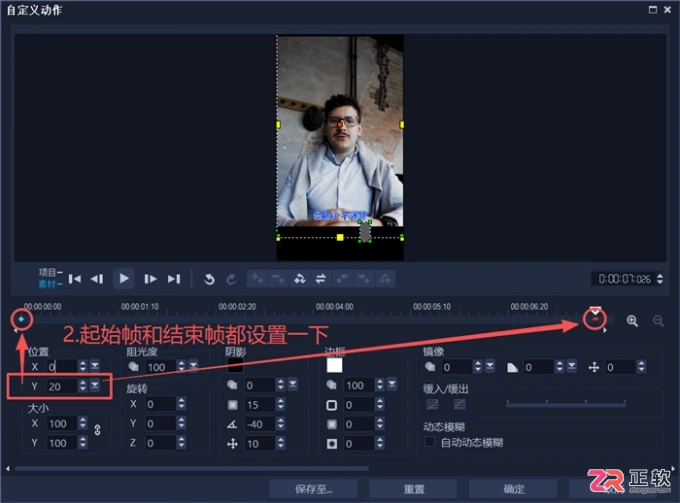Image resolution: width=680 pixels, height=503 pixels.
Task: Click the shadow blur field showing 15
Action: (260, 405)
